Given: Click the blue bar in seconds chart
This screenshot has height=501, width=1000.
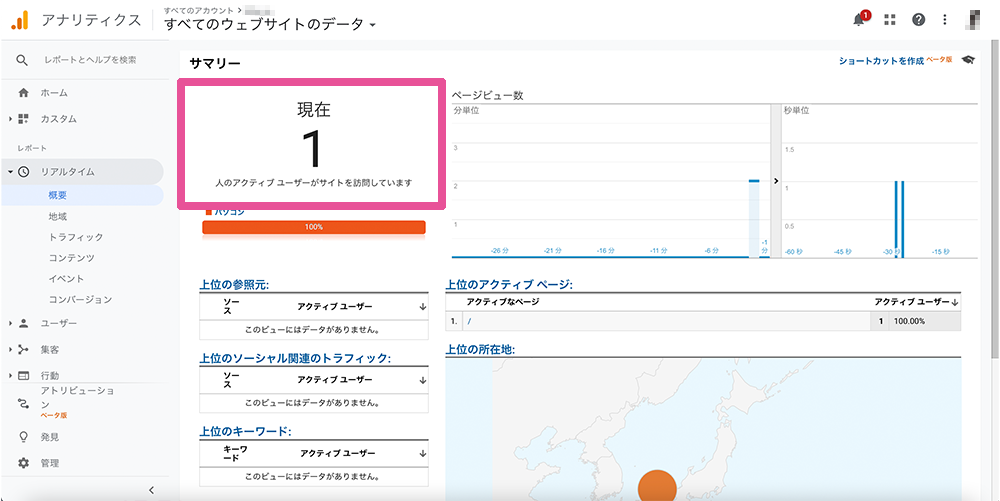Looking at the screenshot, I should (899, 219).
